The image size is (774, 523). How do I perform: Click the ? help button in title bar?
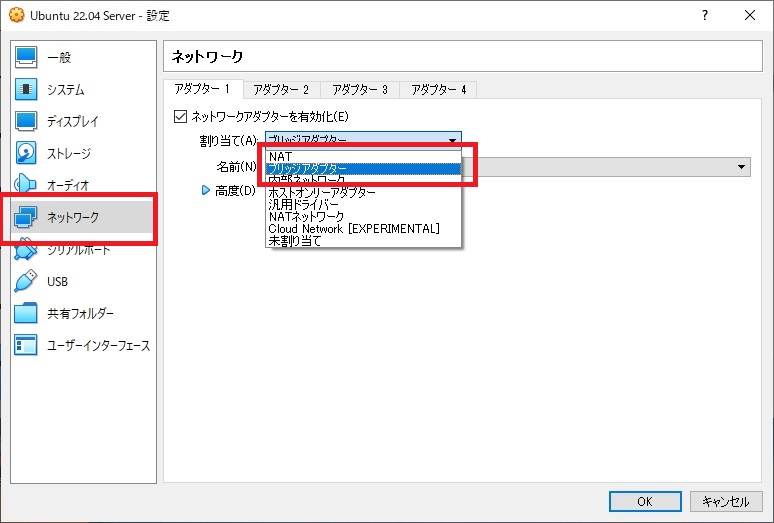705,15
